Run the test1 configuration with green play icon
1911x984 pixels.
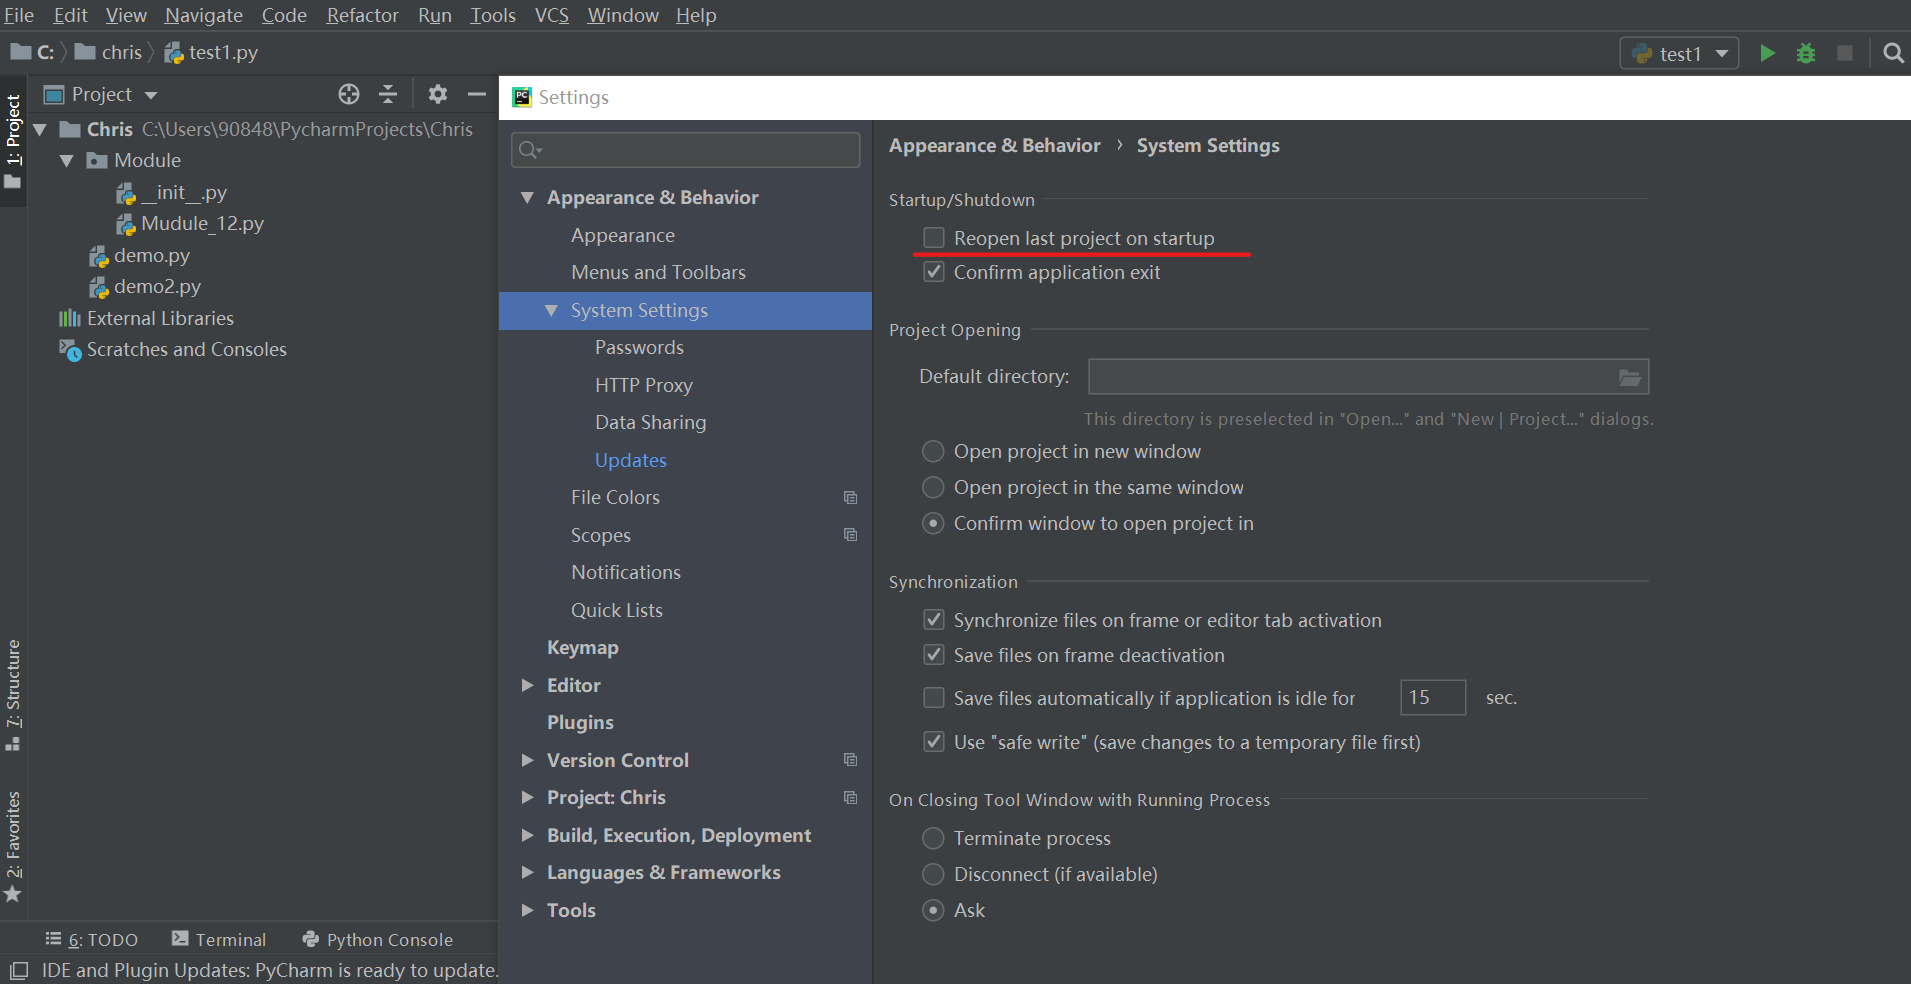1767,53
